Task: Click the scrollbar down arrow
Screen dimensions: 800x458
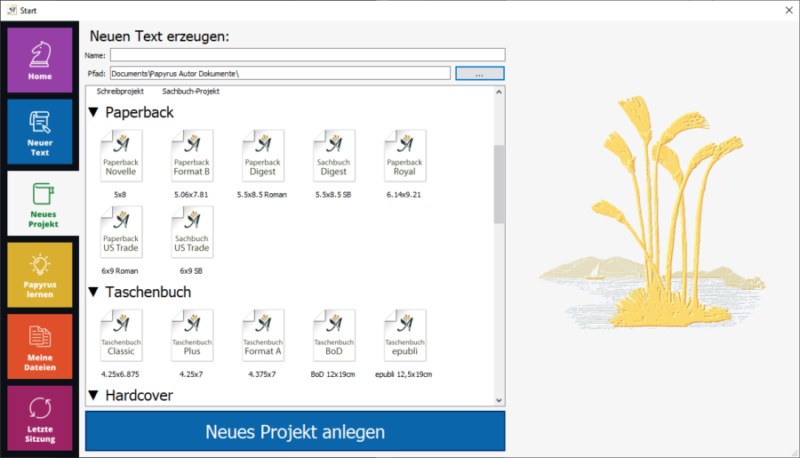Action: pos(499,400)
